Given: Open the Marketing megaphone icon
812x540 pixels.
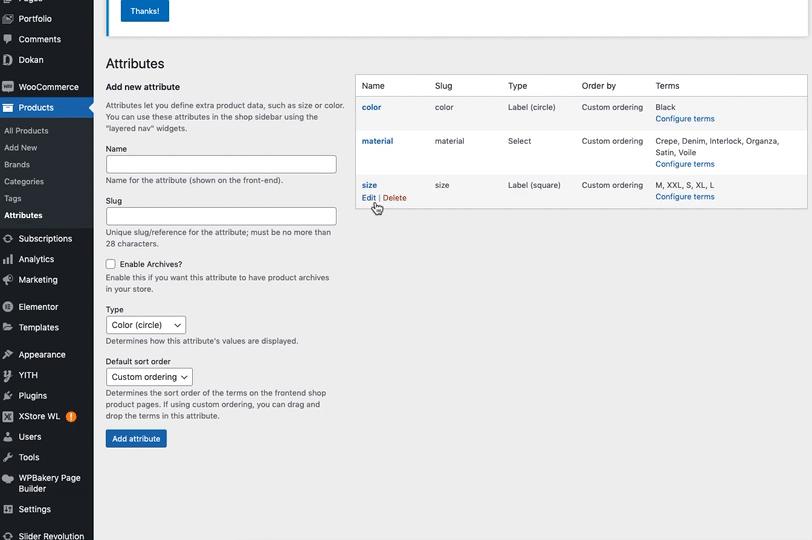Looking at the screenshot, I should pos(8,280).
